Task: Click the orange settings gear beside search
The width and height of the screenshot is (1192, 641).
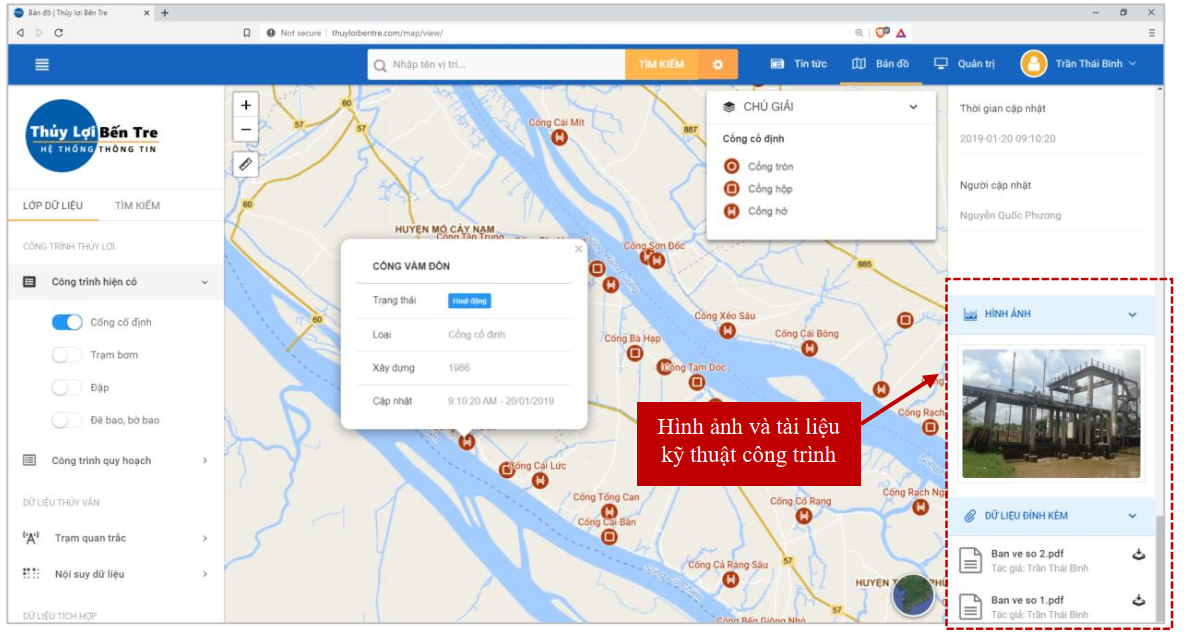Action: pos(717,65)
